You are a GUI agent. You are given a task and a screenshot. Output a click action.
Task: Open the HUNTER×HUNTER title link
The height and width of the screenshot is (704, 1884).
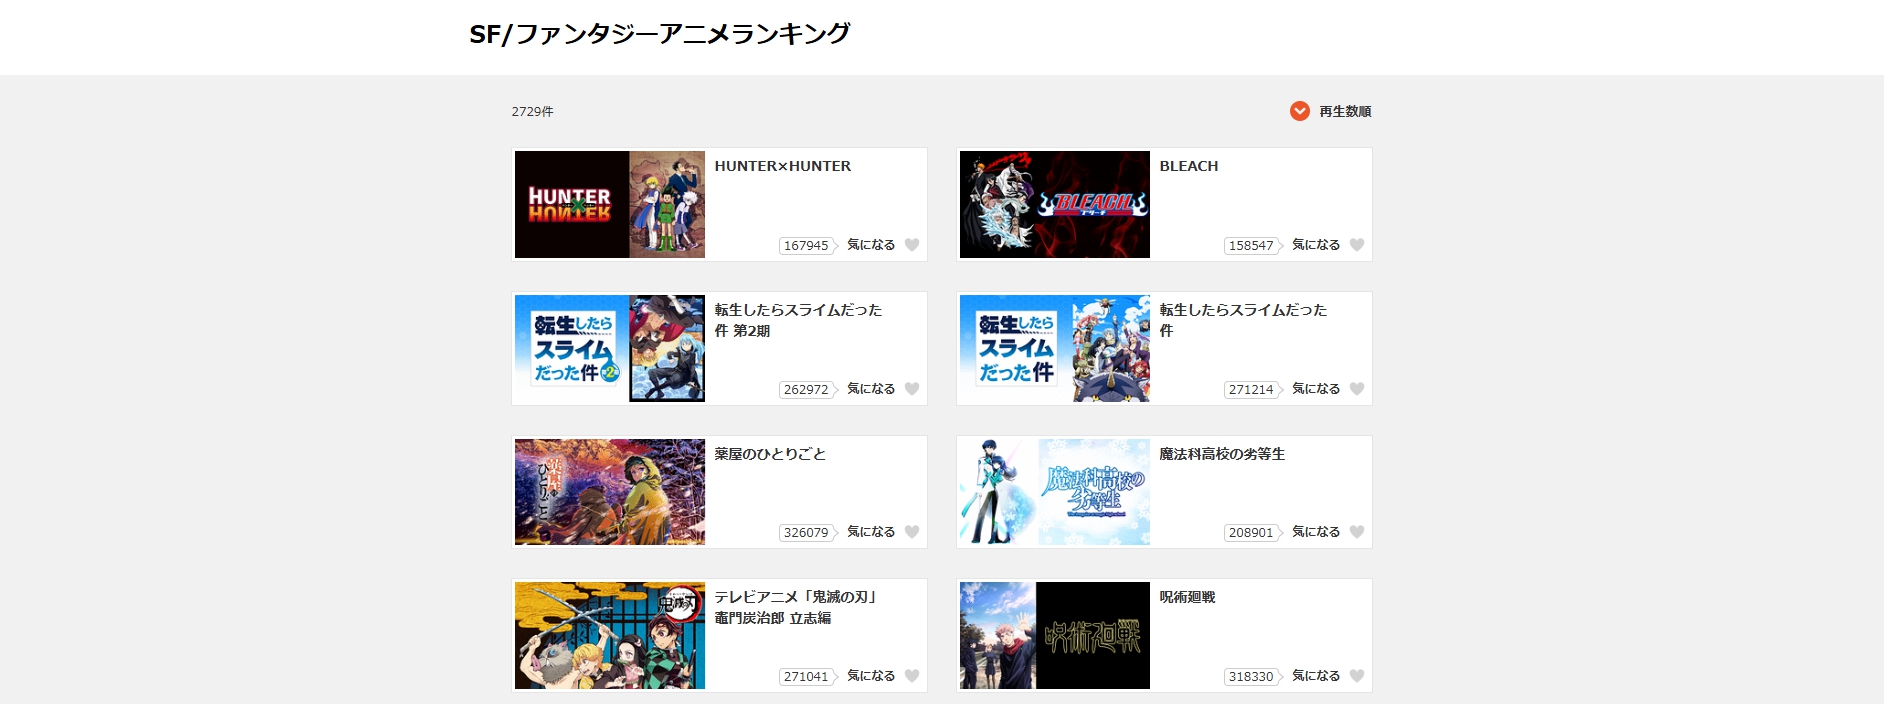(x=783, y=166)
